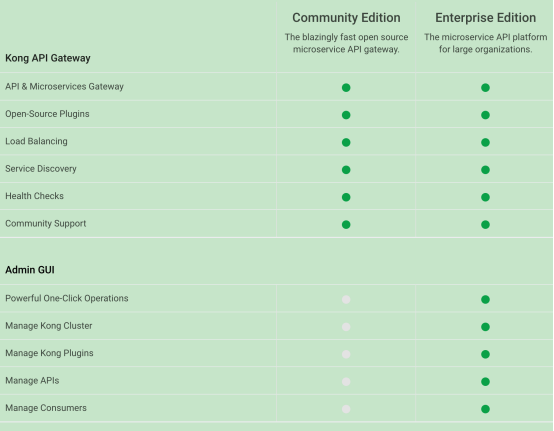Click the Community gray dot for Manage APIs

(346, 382)
